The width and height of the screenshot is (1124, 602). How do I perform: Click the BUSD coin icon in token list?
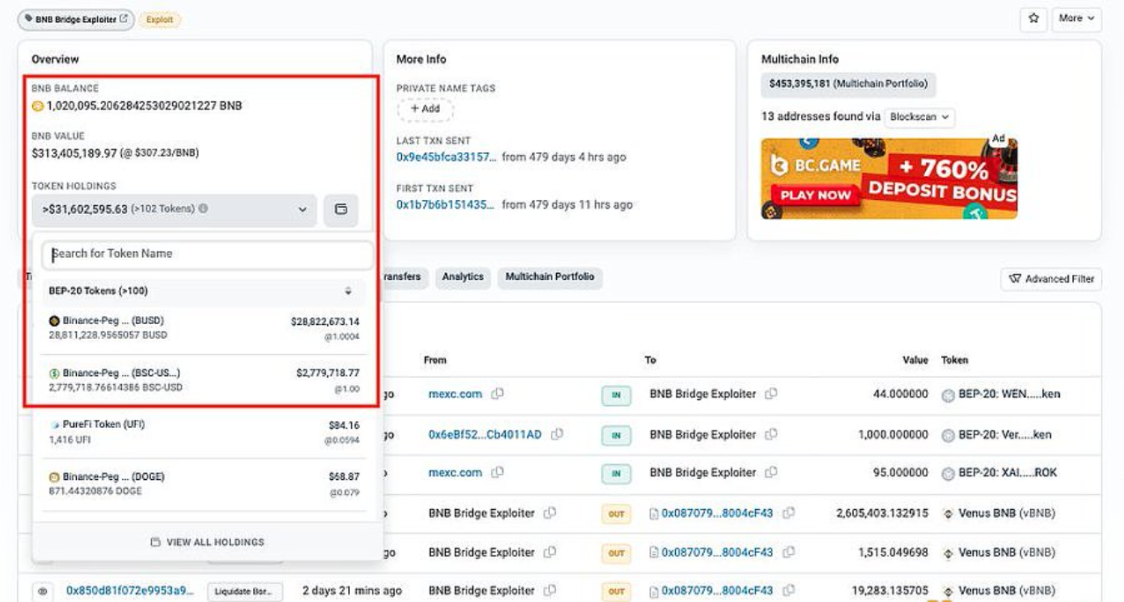click(54, 321)
